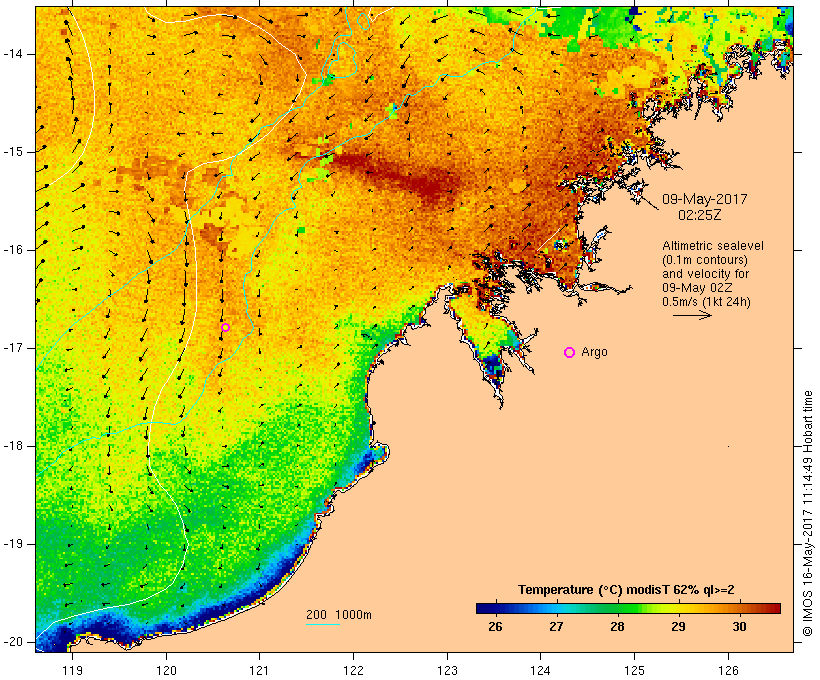Viewport: 820px width, 680px height.
Task: Click the longitude axis label '125'
Action: point(634,670)
